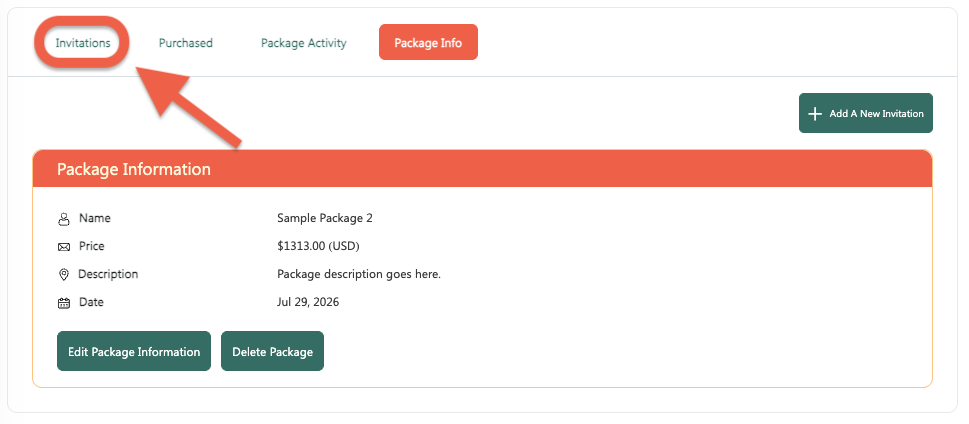Click the person icon beside Name
This screenshot has height=424, width=969.
(64, 219)
